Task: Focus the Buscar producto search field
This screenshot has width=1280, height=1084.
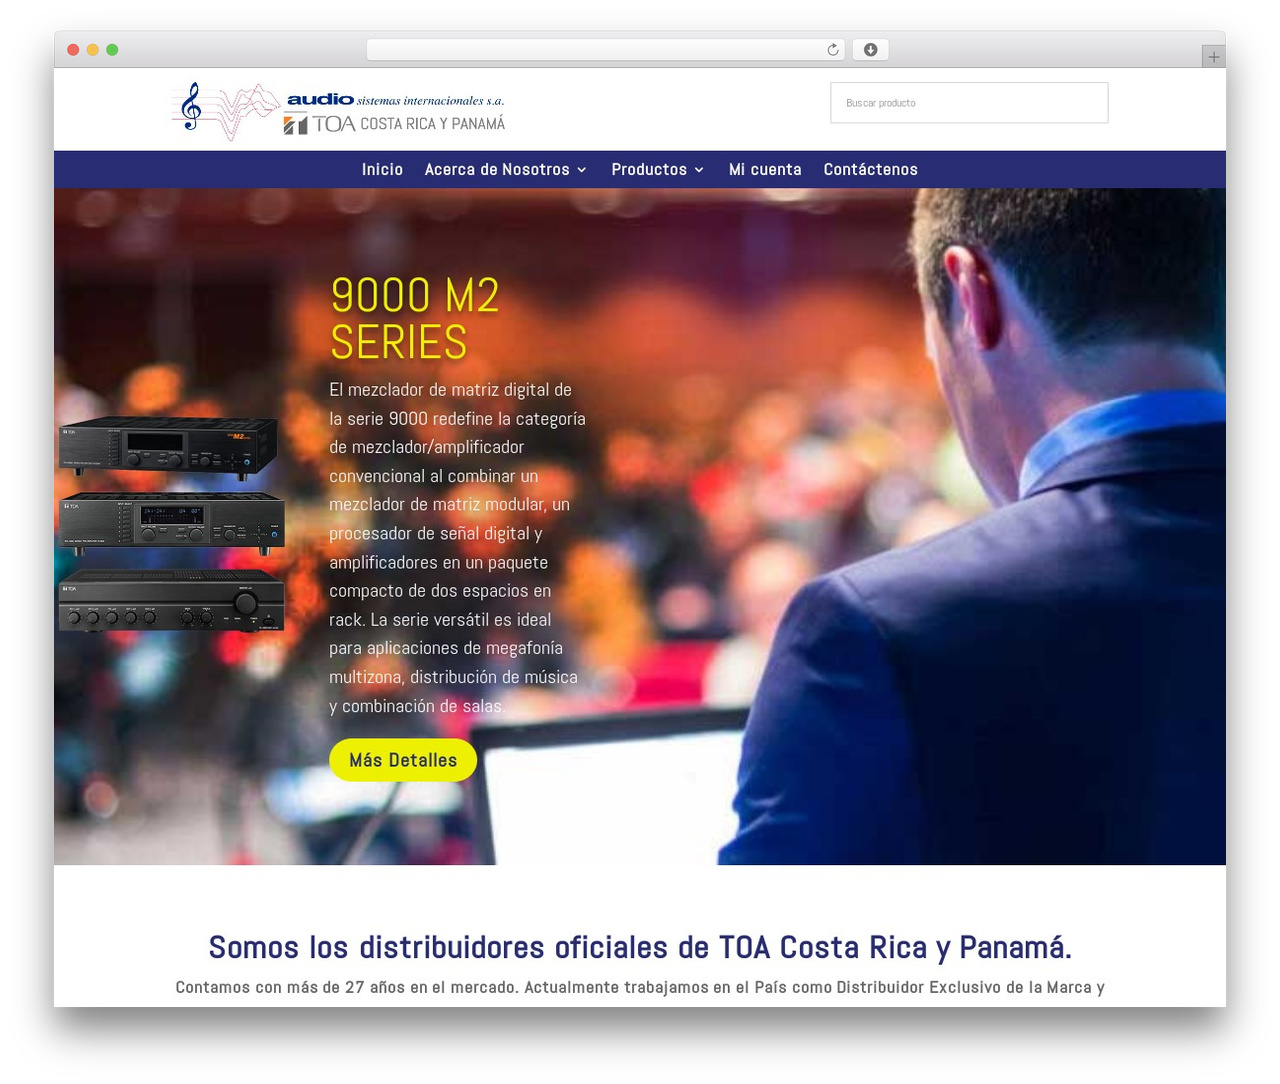Action: [969, 103]
